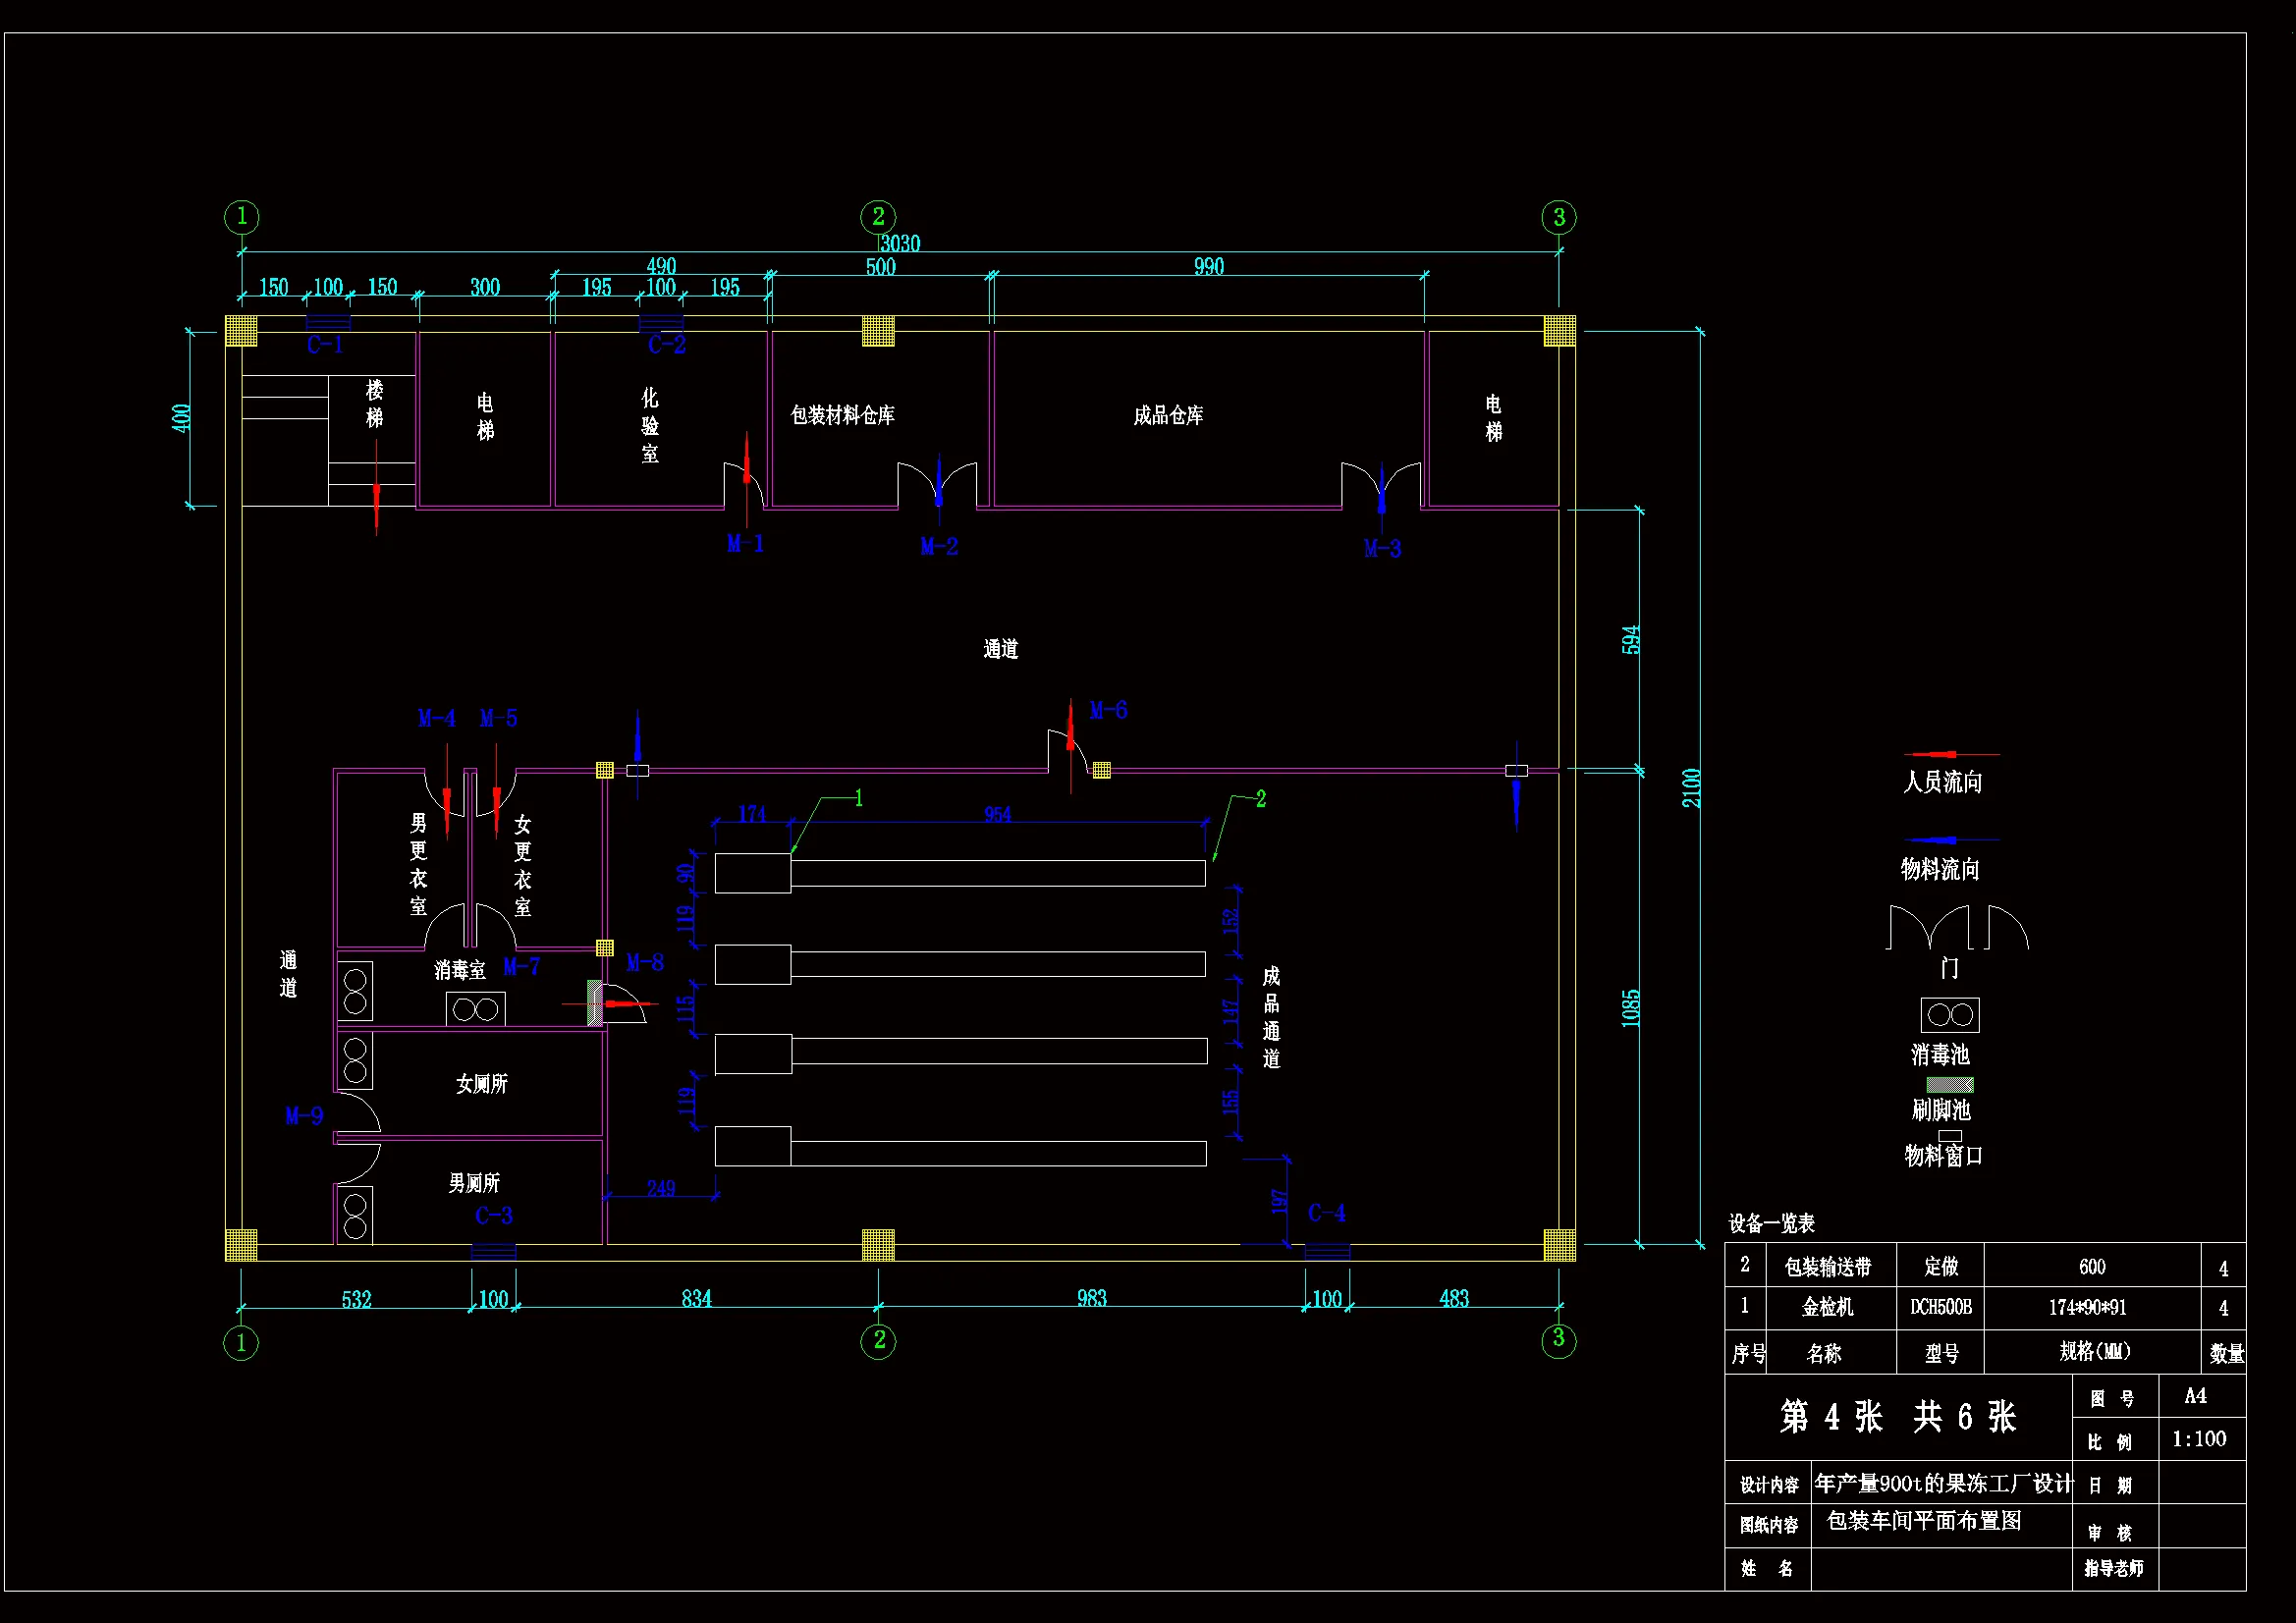Image resolution: width=2296 pixels, height=1623 pixels.
Task: Select the DCH500B model cell
Action: [1940, 1308]
